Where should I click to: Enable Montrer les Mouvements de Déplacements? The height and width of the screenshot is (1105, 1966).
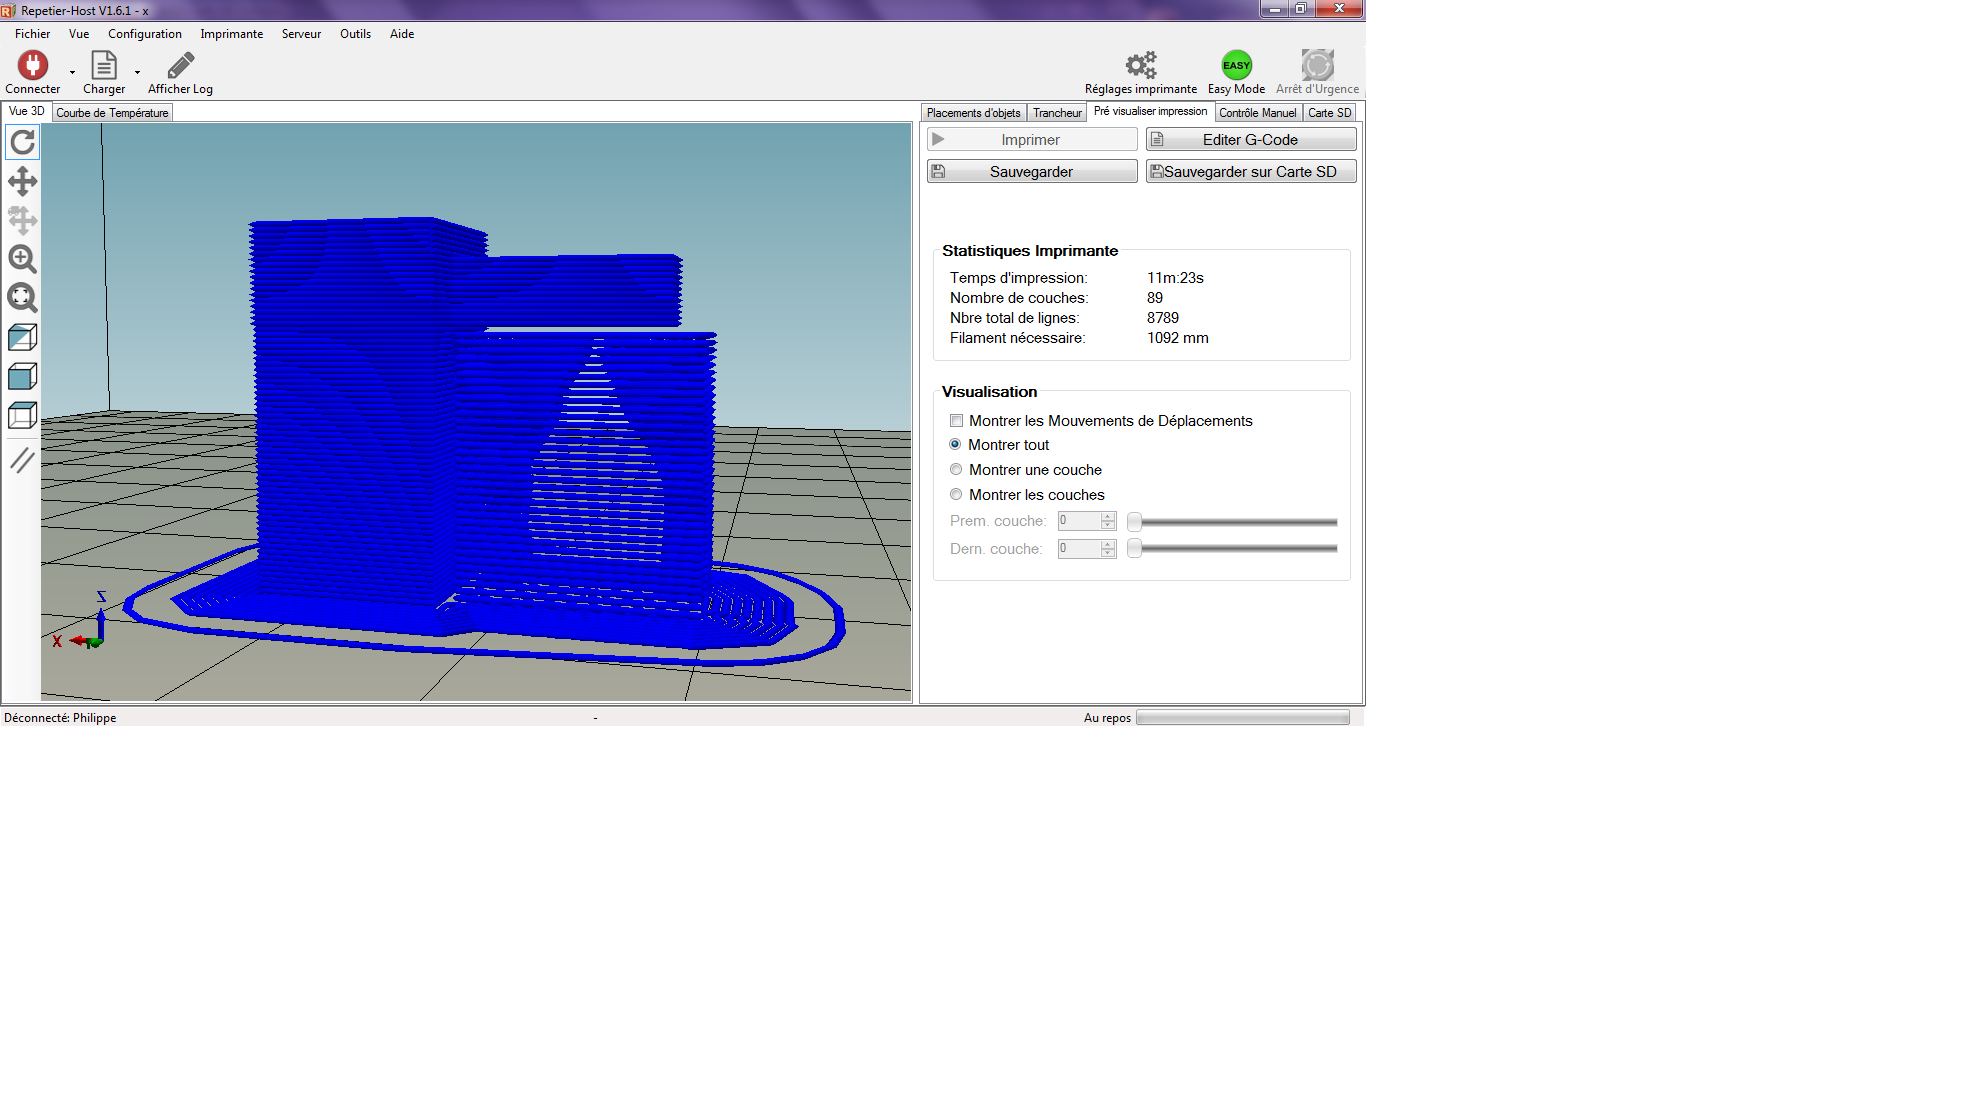click(x=957, y=421)
